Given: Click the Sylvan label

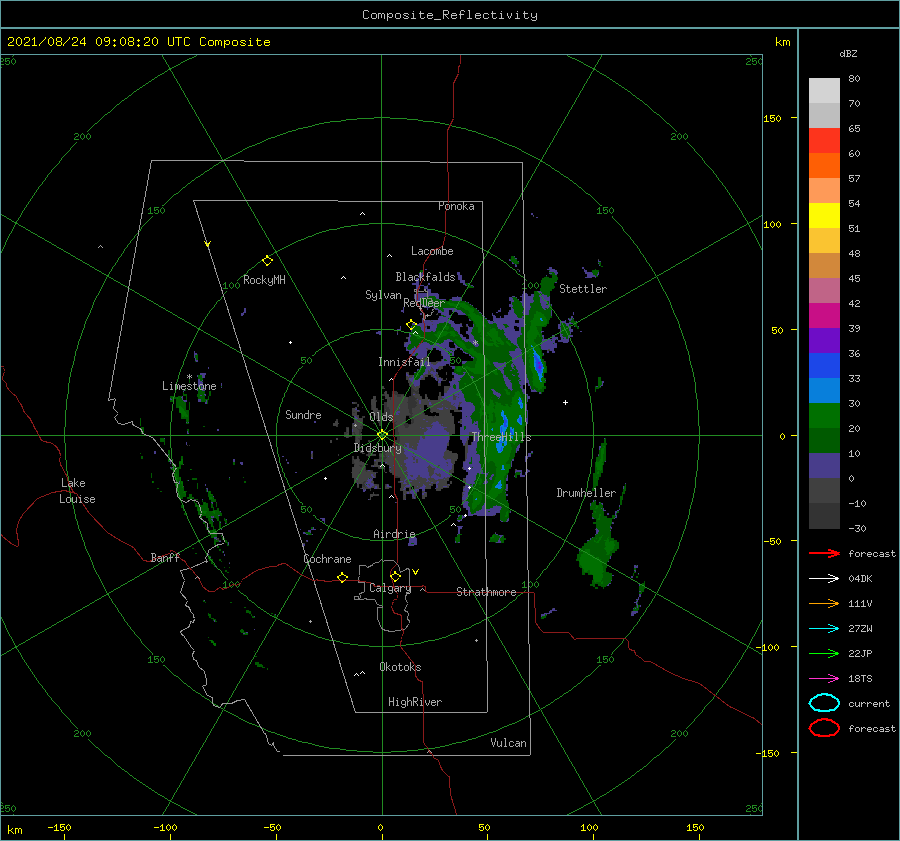Looking at the screenshot, I should click(383, 295).
